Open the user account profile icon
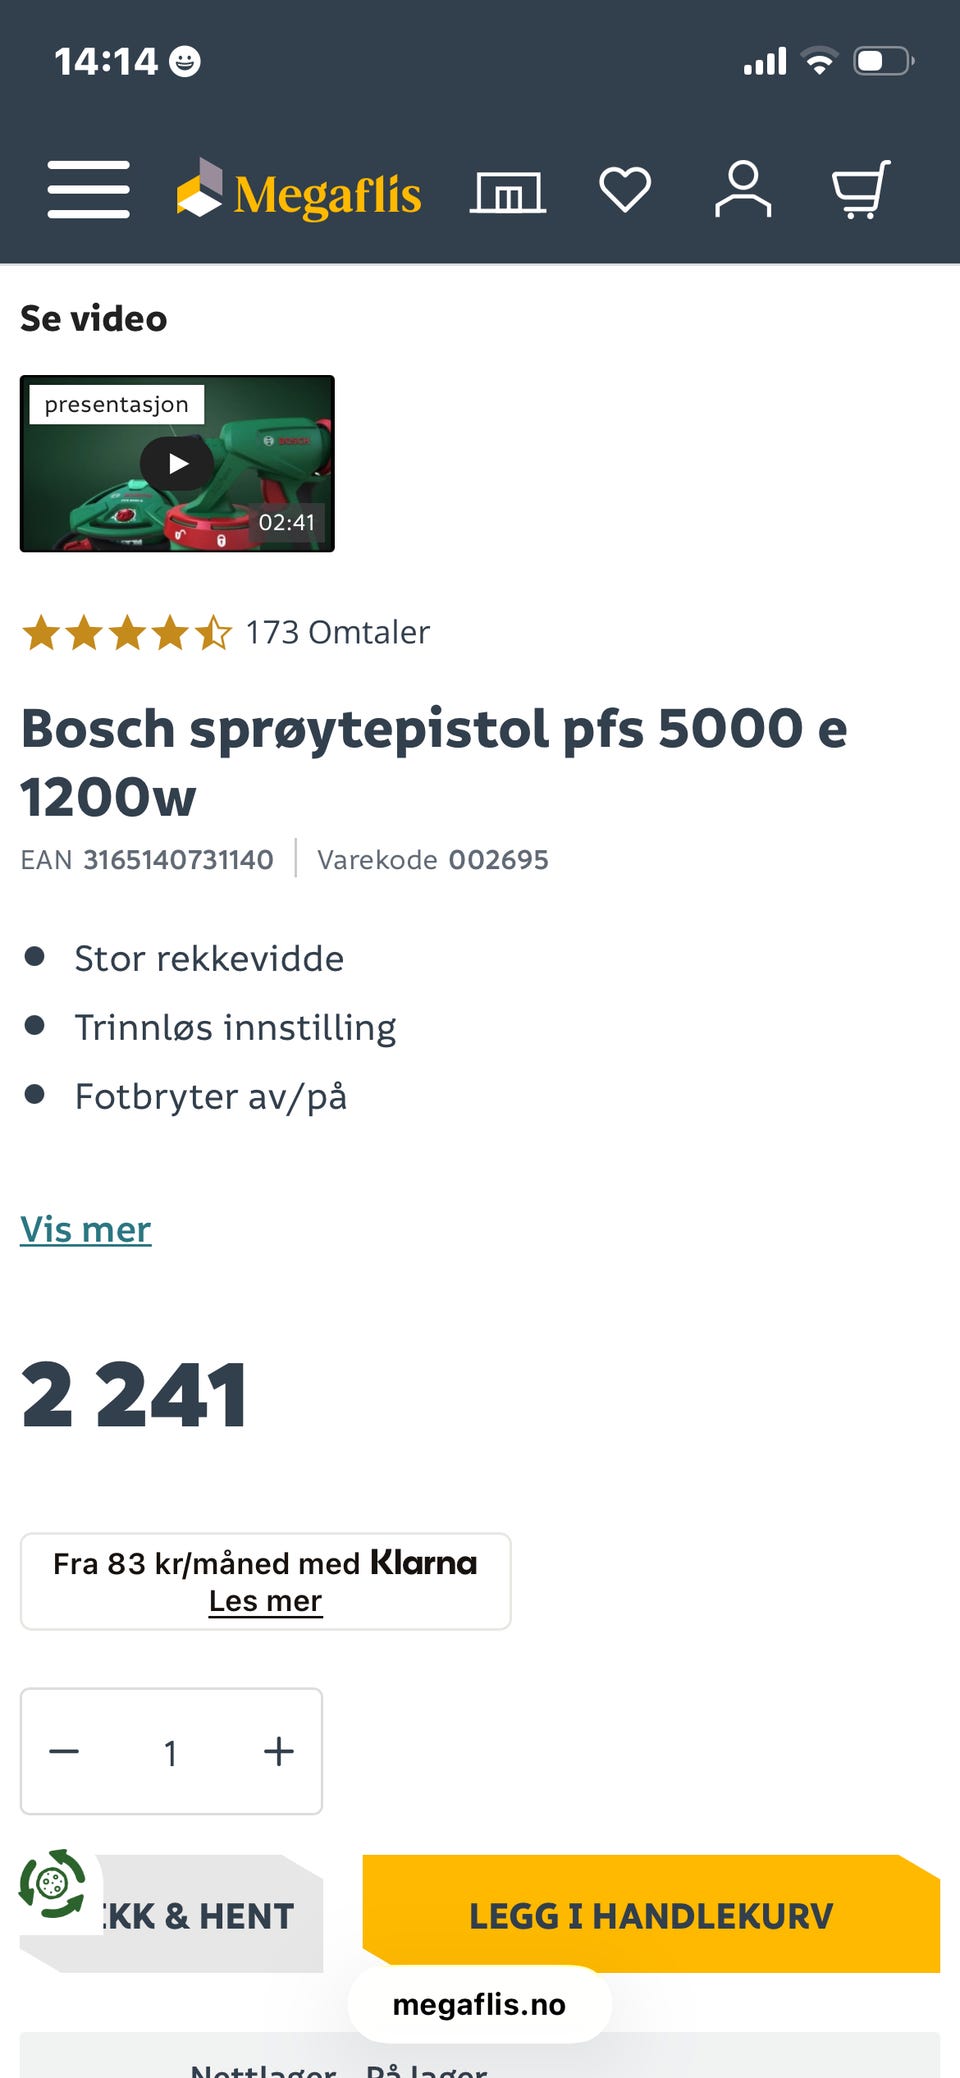Viewport: 960px width, 2078px height. [x=743, y=189]
